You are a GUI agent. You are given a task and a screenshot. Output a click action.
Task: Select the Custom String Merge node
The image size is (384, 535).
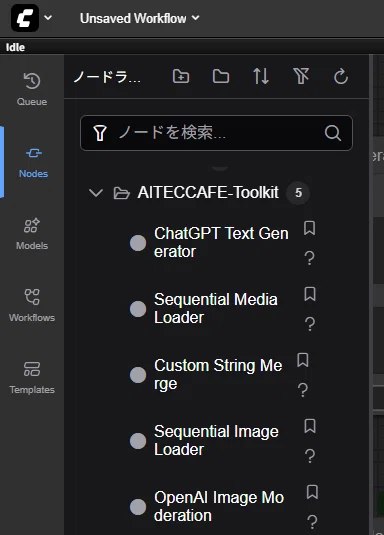pos(218,375)
